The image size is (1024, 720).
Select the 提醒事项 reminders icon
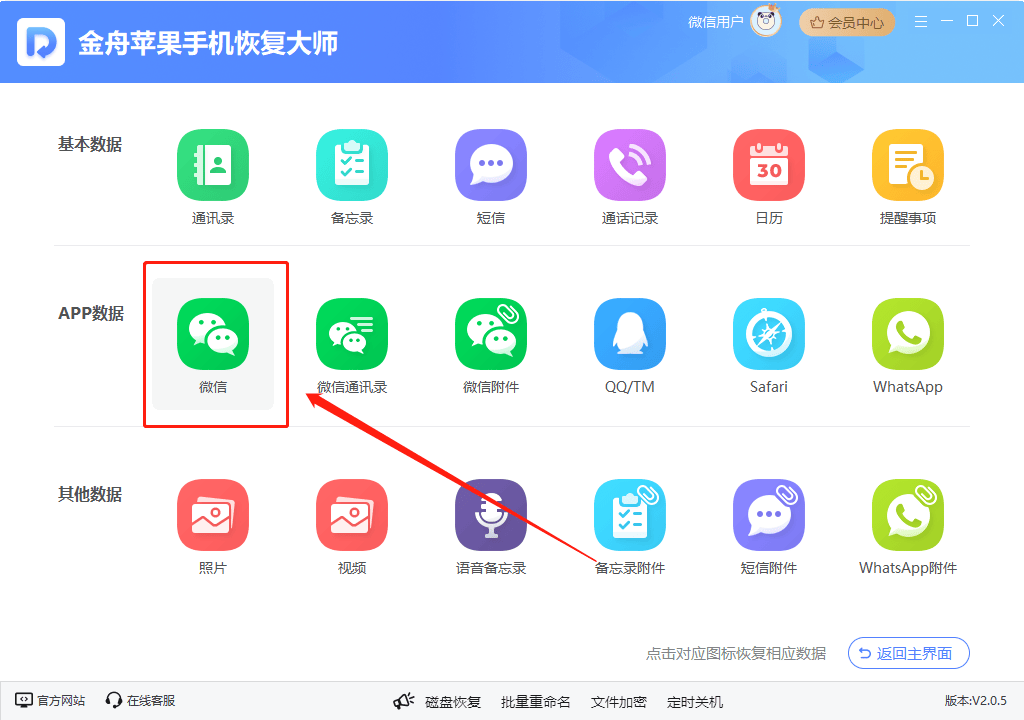pyautogui.click(x=908, y=164)
